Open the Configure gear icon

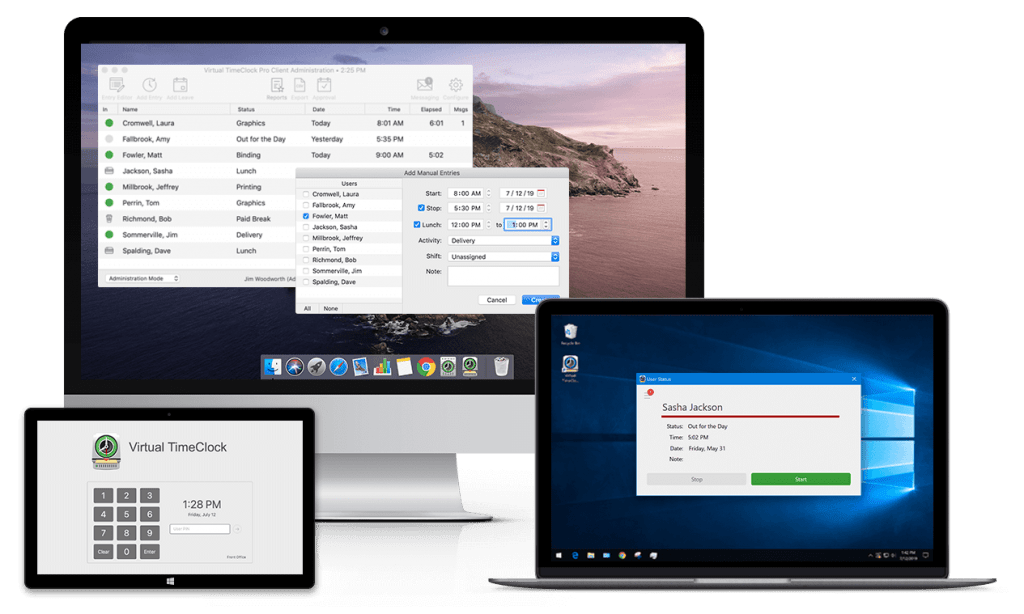point(456,84)
